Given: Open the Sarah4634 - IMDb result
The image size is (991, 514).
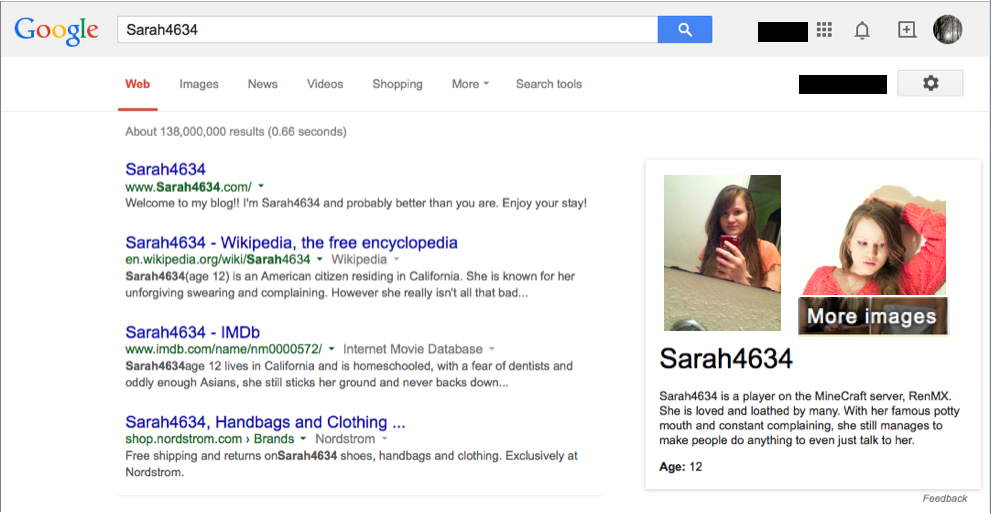Looking at the screenshot, I should click(192, 332).
